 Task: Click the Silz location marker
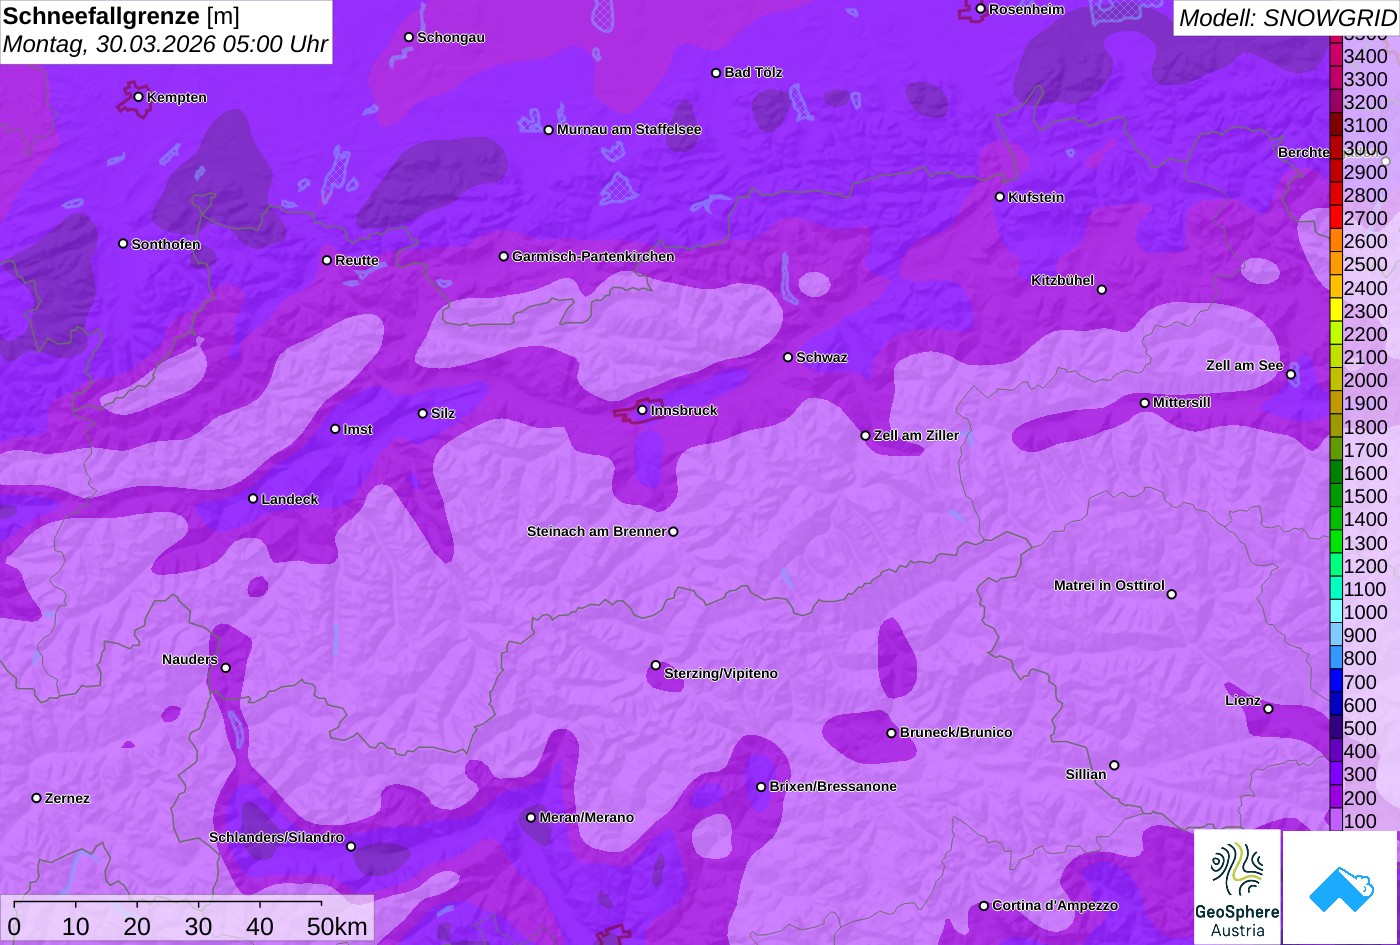[x=422, y=413]
